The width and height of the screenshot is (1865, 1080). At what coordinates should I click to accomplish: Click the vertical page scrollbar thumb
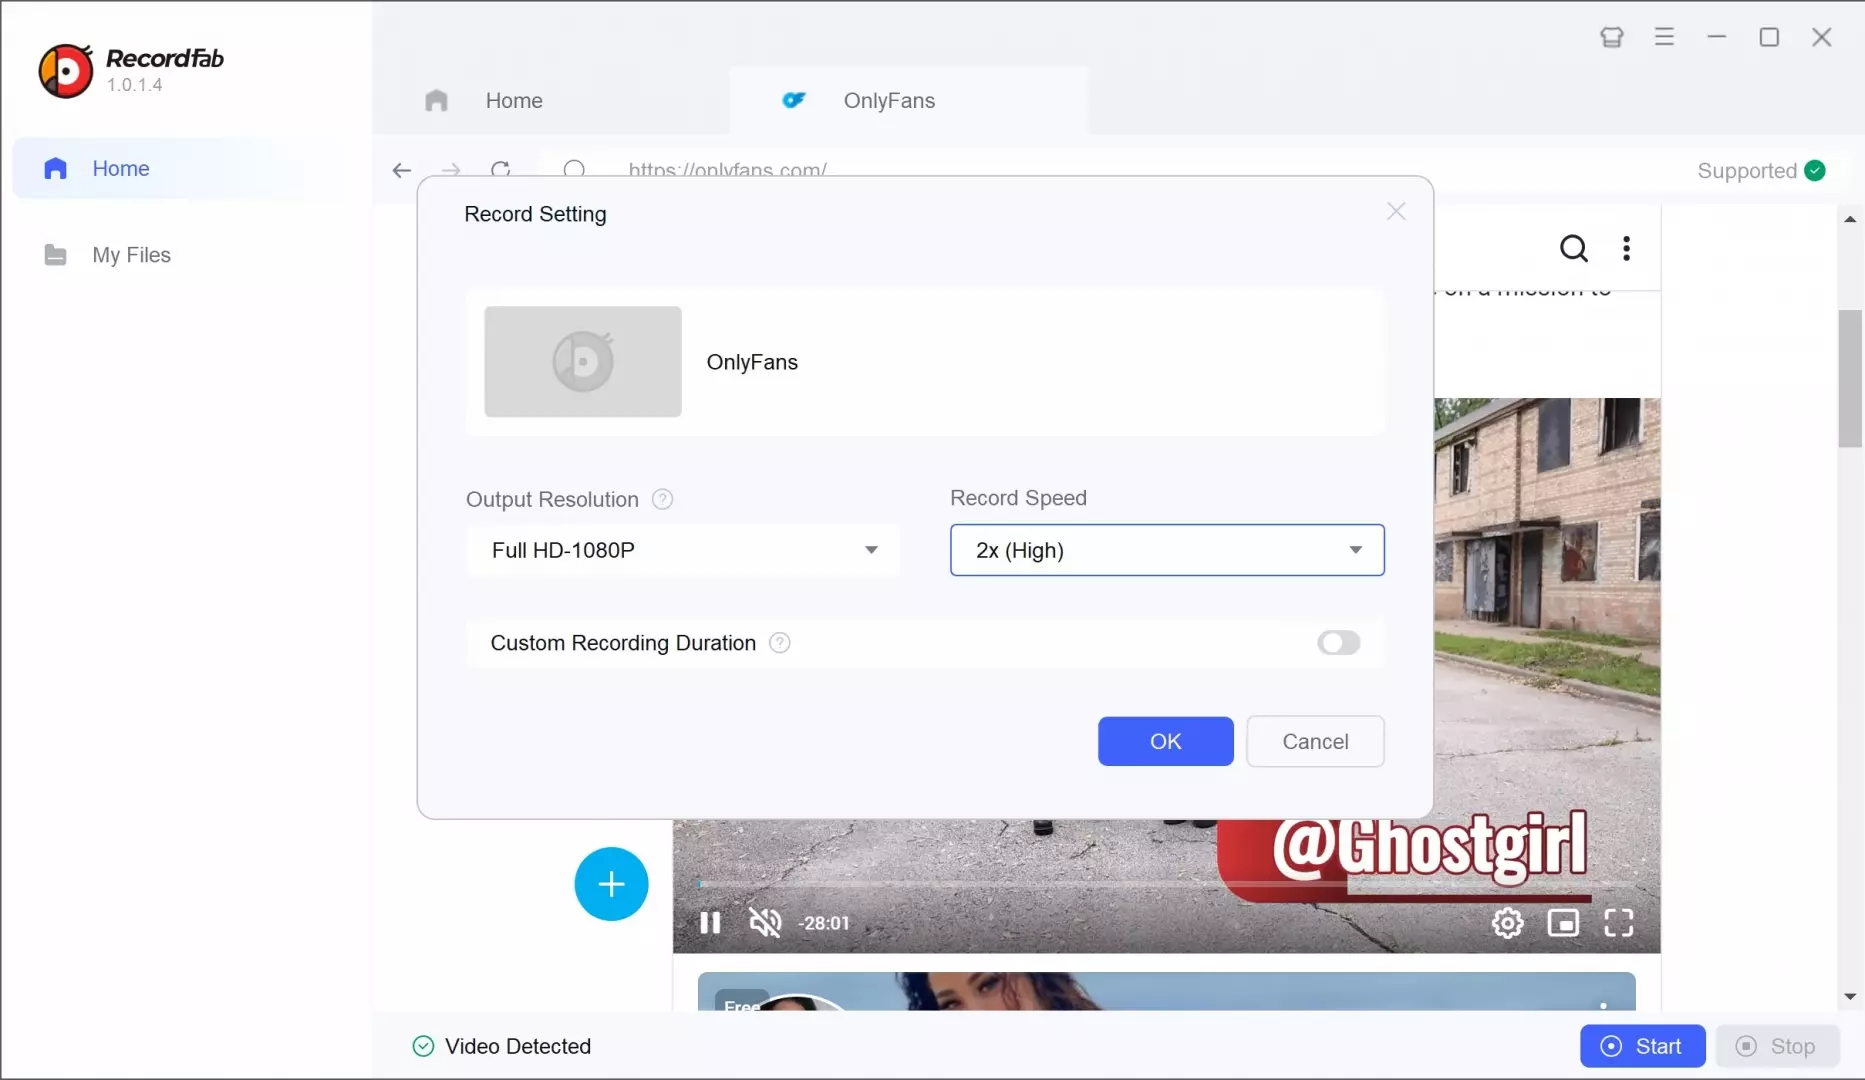1850,378
